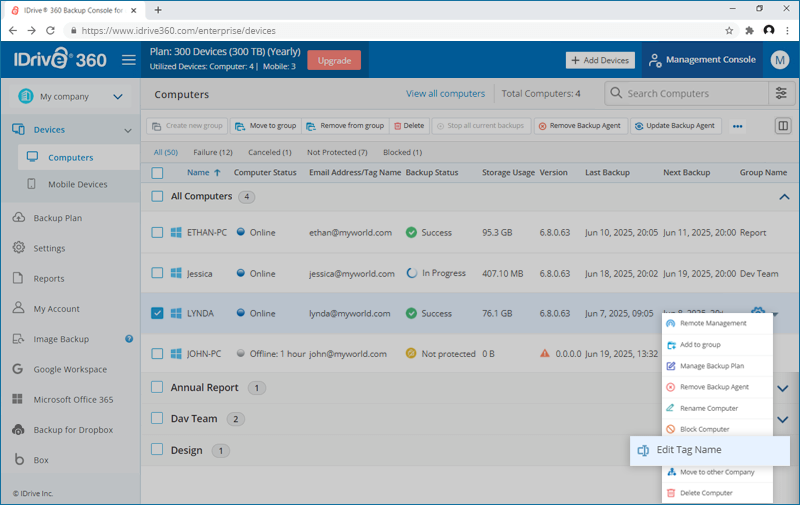Click the search magnifier icon
Image resolution: width=800 pixels, height=505 pixels.
(x=616, y=93)
